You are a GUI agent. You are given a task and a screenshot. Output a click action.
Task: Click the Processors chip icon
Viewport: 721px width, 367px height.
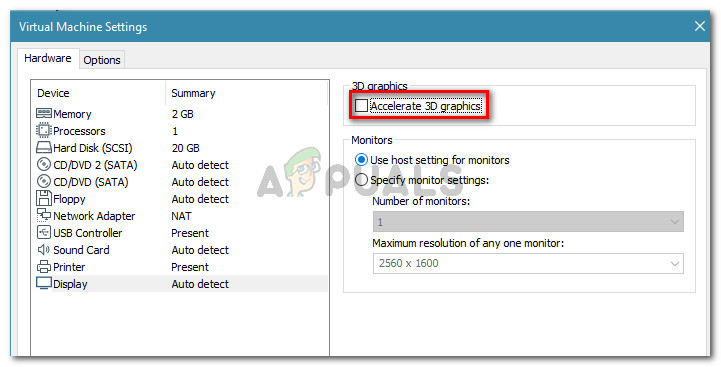pos(44,130)
